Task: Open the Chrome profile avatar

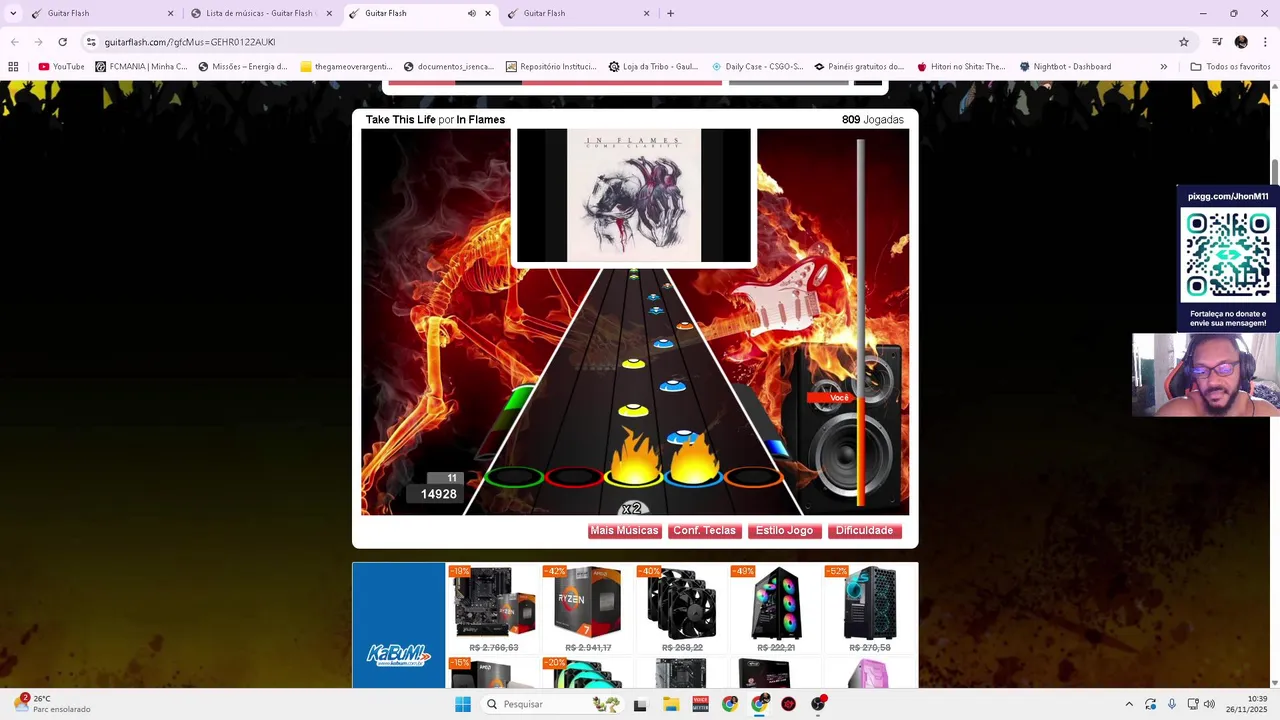Action: coord(1241,42)
